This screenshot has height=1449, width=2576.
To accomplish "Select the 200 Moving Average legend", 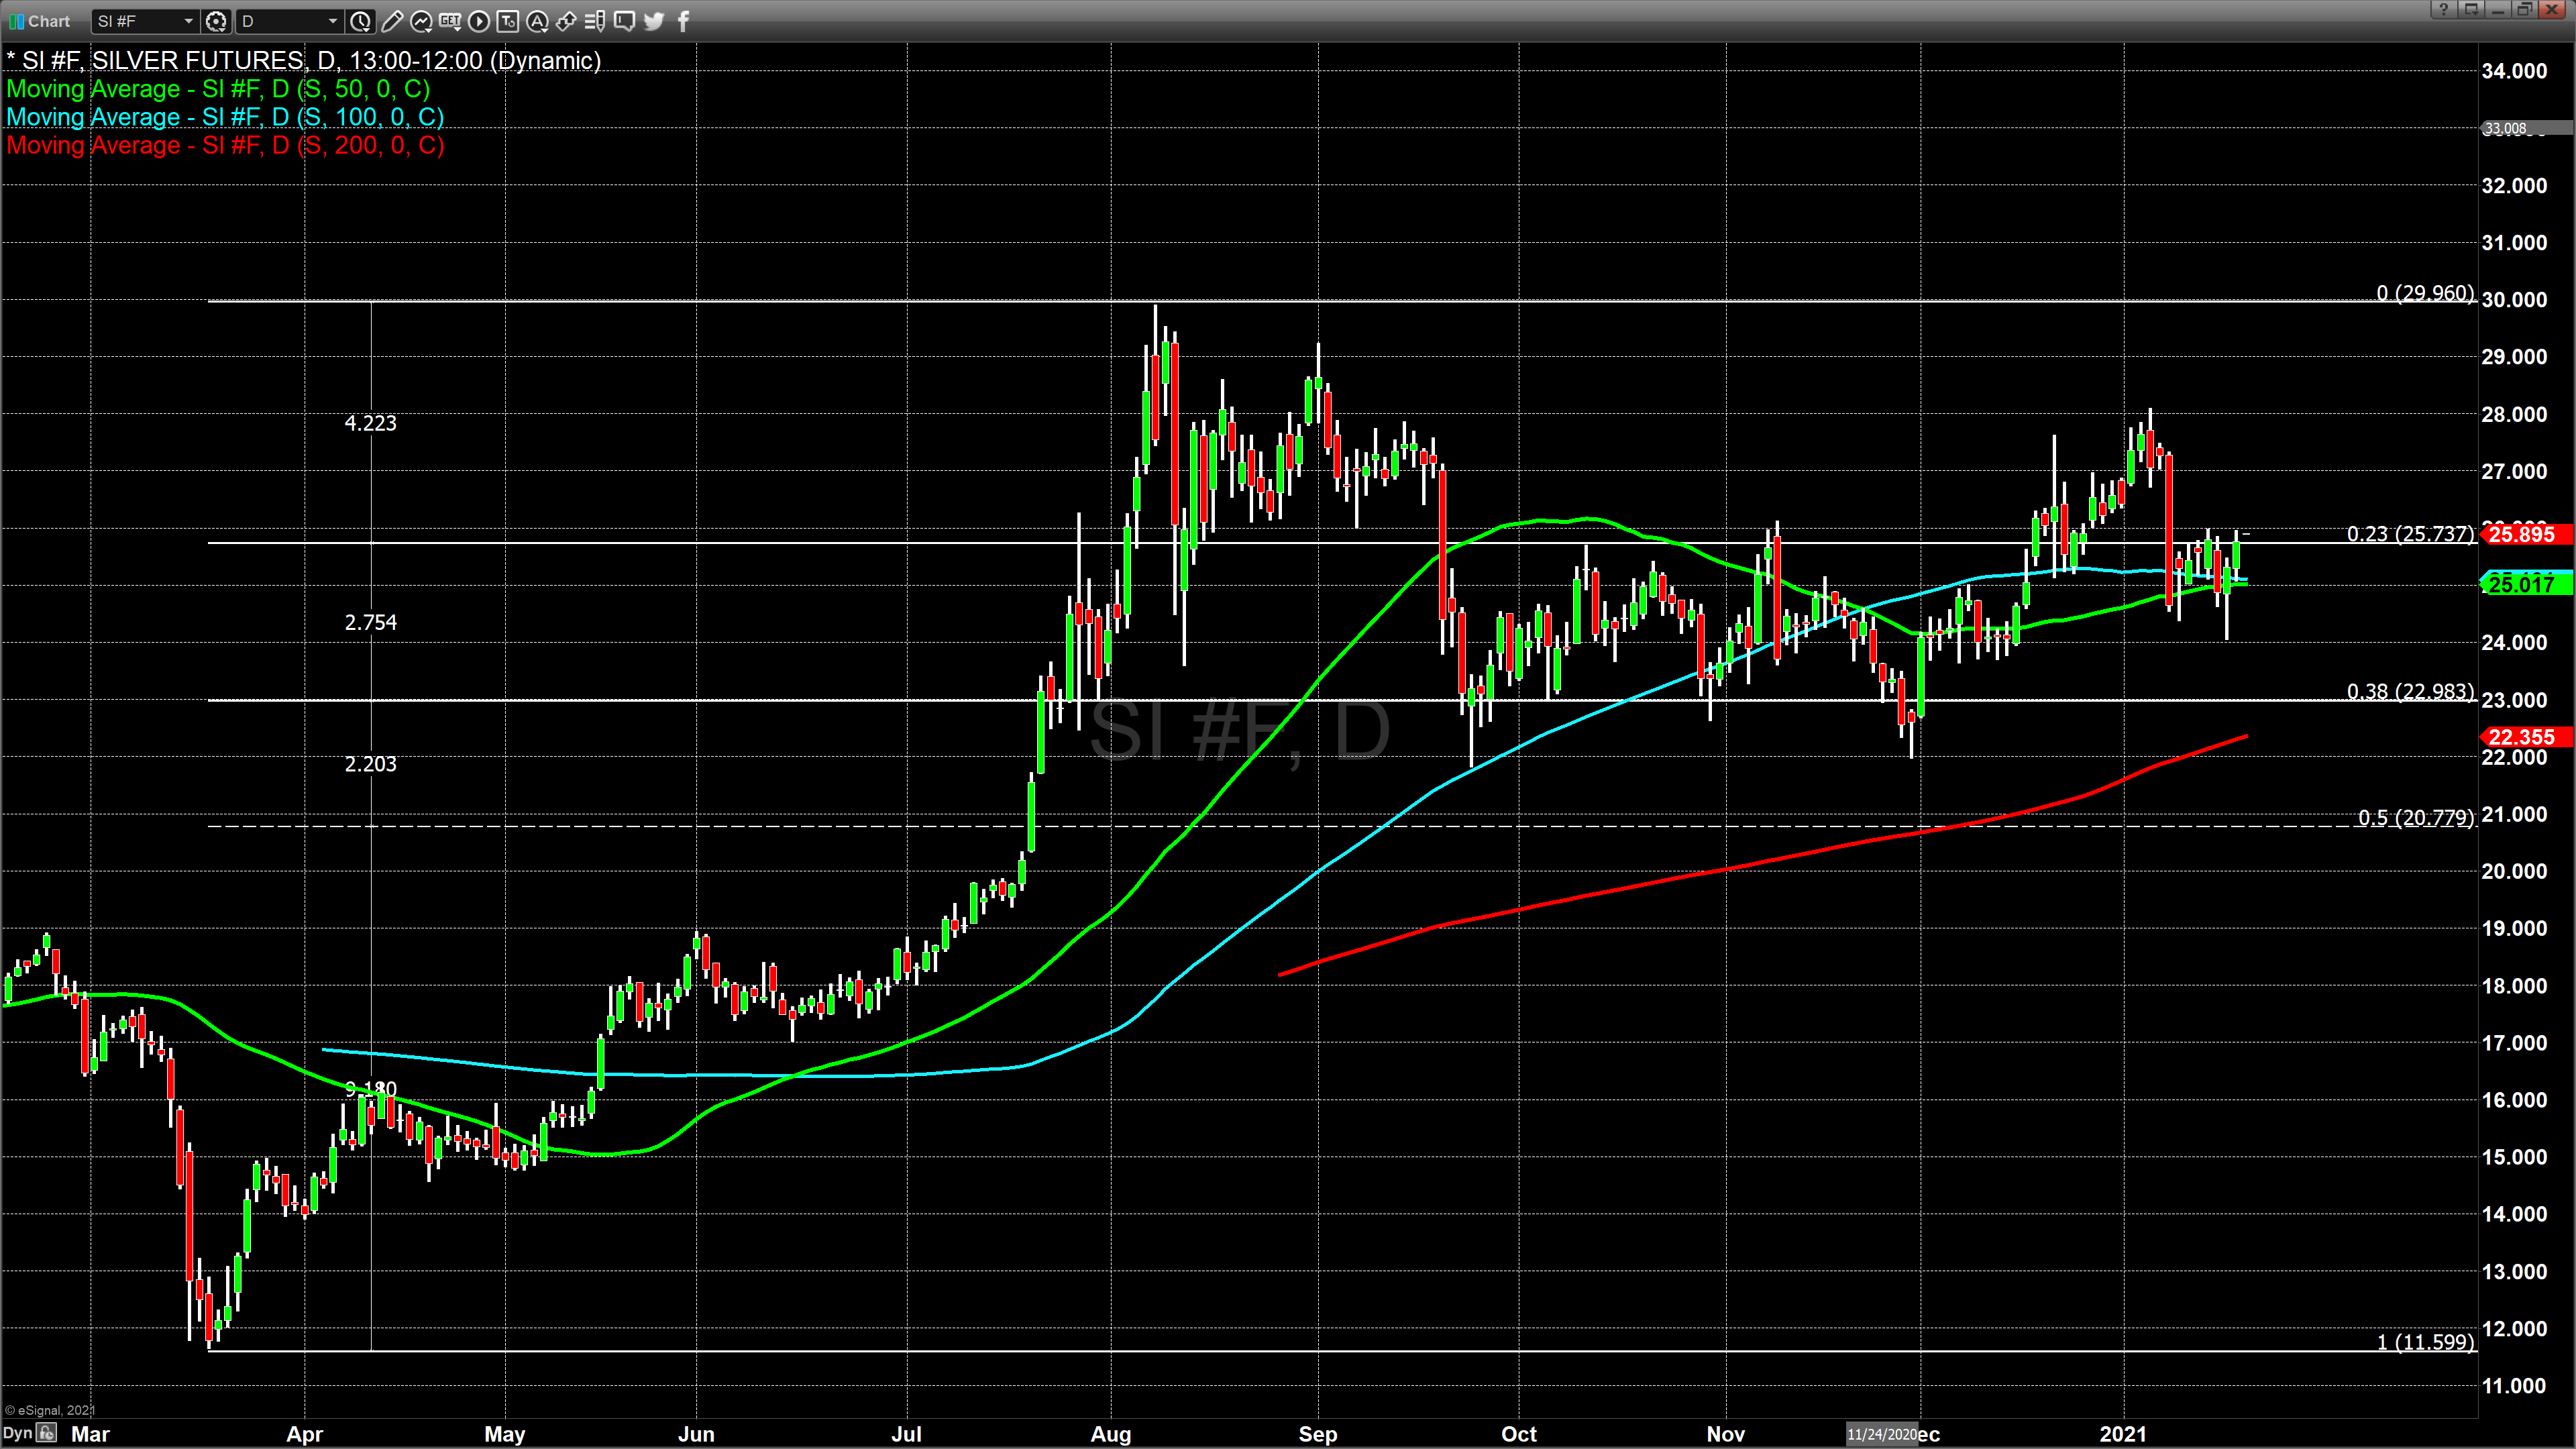I will pos(225,145).
